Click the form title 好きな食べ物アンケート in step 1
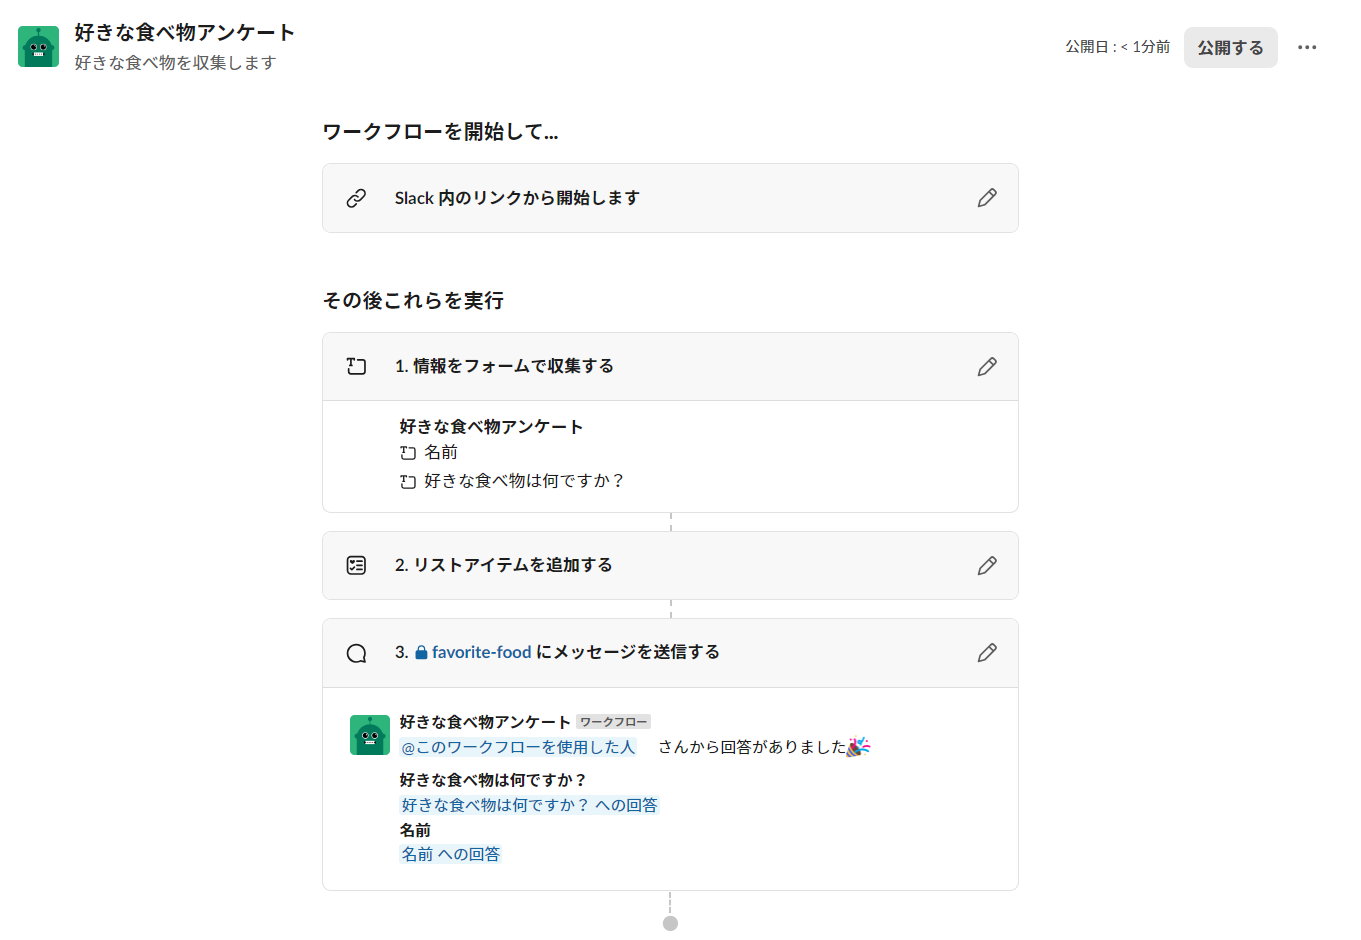 point(491,427)
